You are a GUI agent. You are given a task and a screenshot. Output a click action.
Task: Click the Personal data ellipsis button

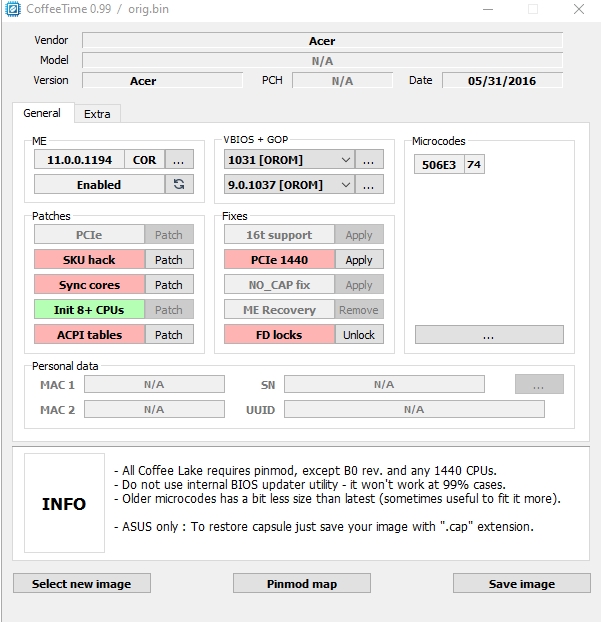tap(539, 384)
